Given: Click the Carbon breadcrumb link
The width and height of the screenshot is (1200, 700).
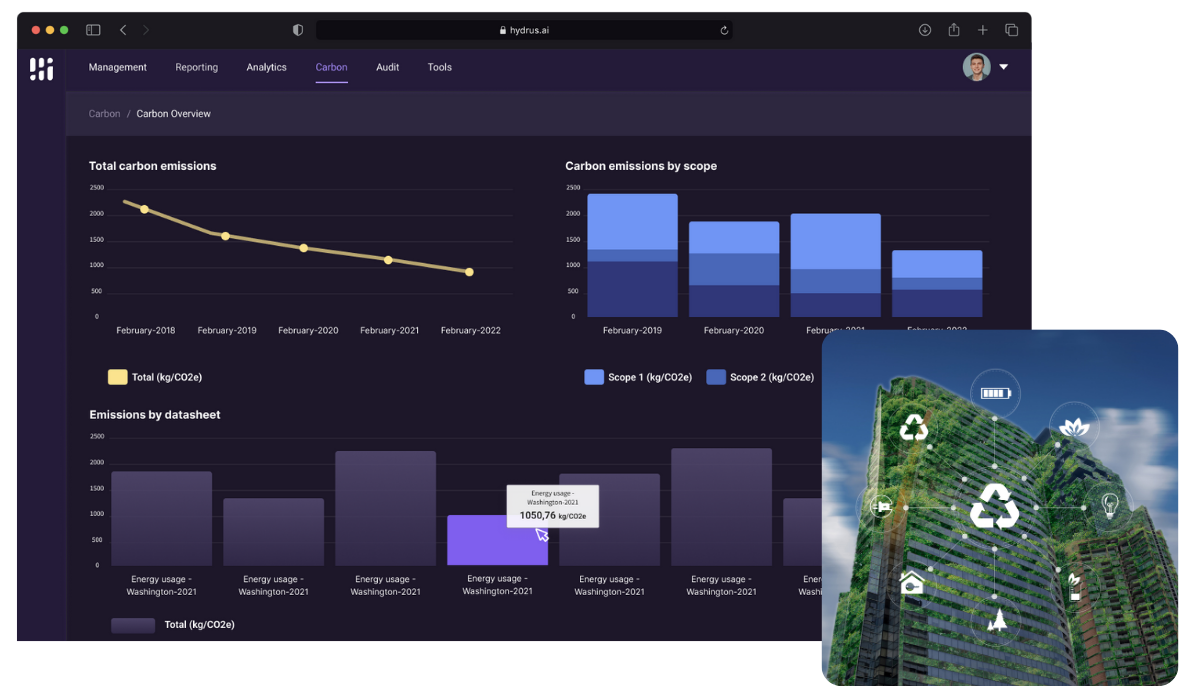Looking at the screenshot, I should tap(104, 113).
